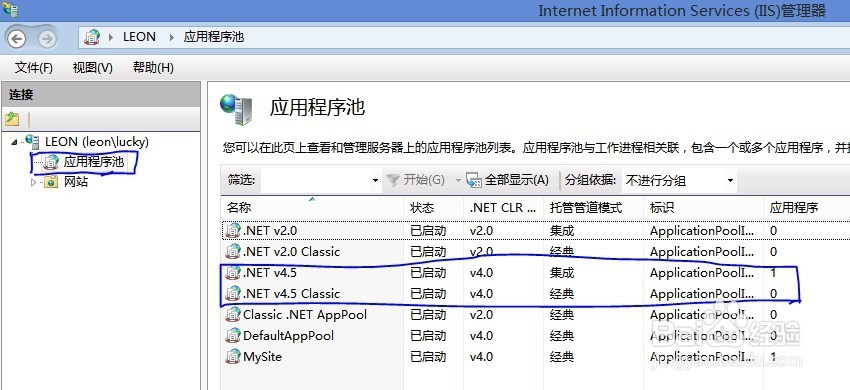Viewport: 850px width, 390px height.
Task: Click the Sites folder icon in tree
Action: click(51, 182)
